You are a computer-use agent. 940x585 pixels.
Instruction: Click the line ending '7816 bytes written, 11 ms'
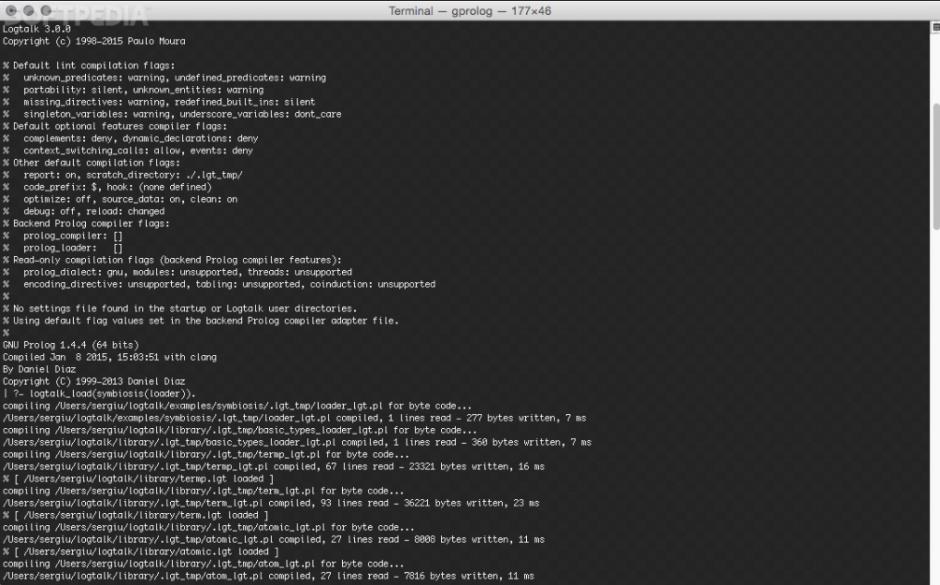point(269,576)
